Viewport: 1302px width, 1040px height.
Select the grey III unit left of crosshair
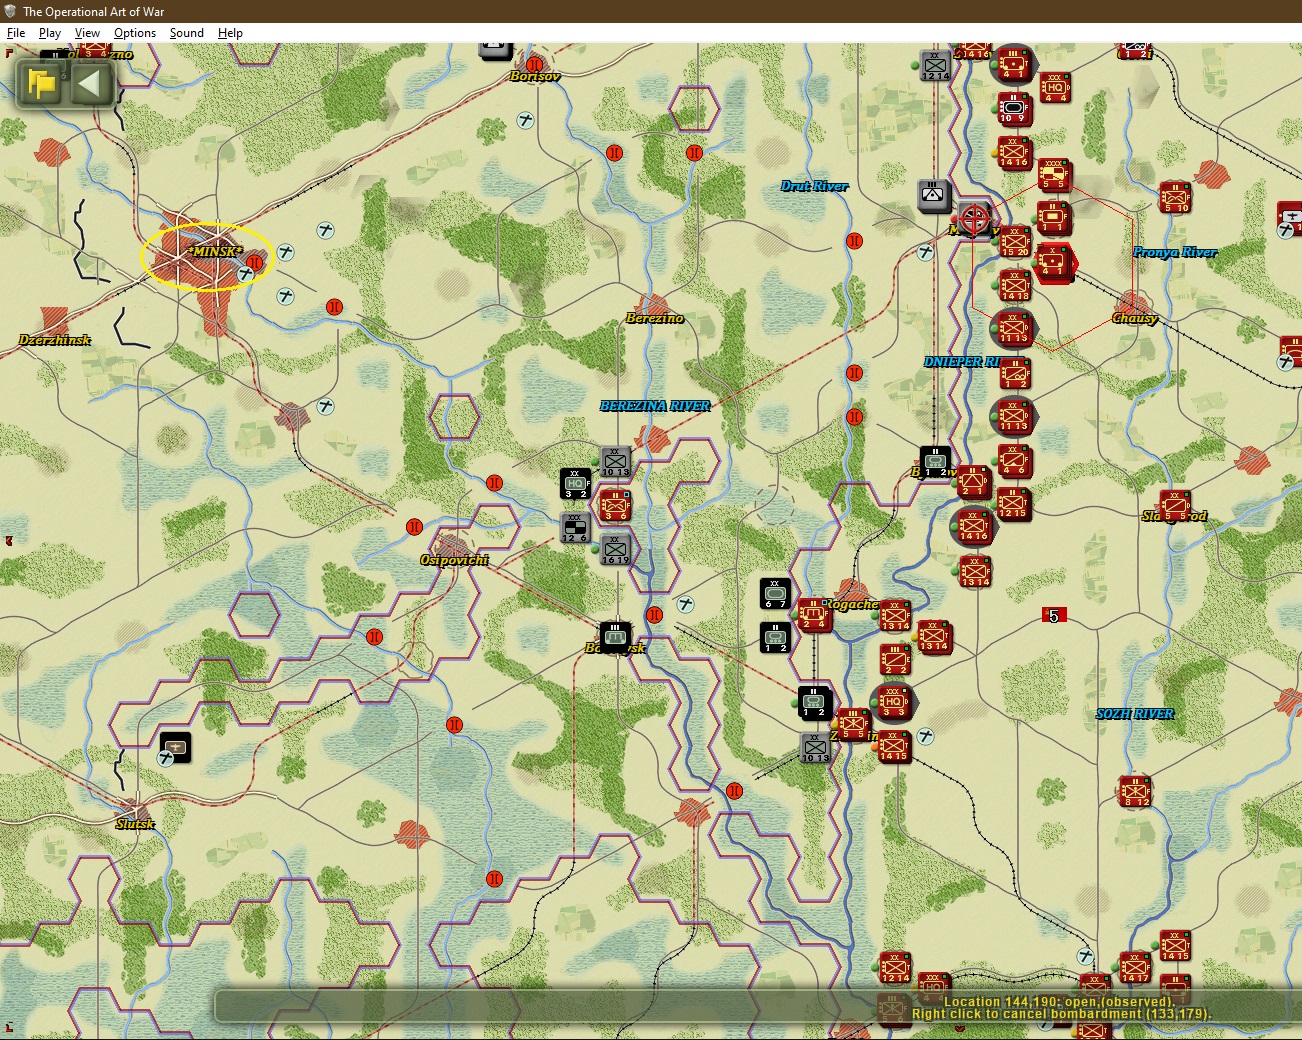(x=934, y=196)
